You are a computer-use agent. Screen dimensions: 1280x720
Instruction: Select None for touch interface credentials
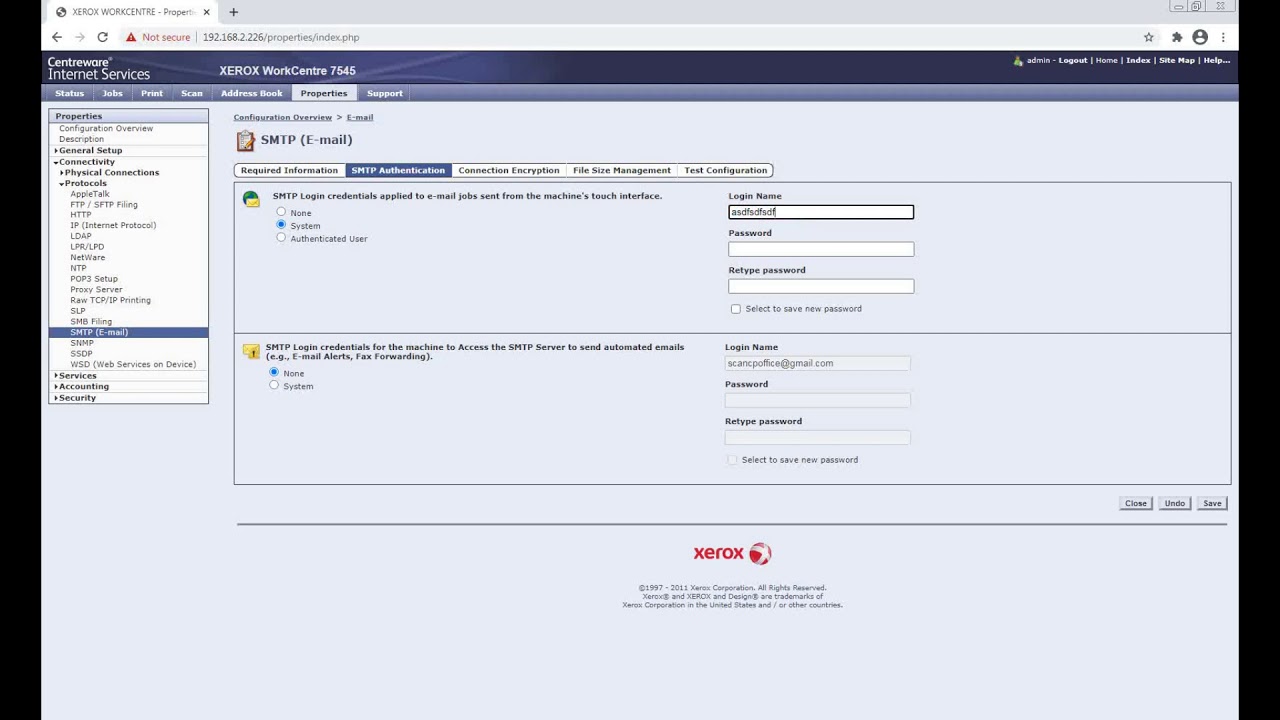281,212
